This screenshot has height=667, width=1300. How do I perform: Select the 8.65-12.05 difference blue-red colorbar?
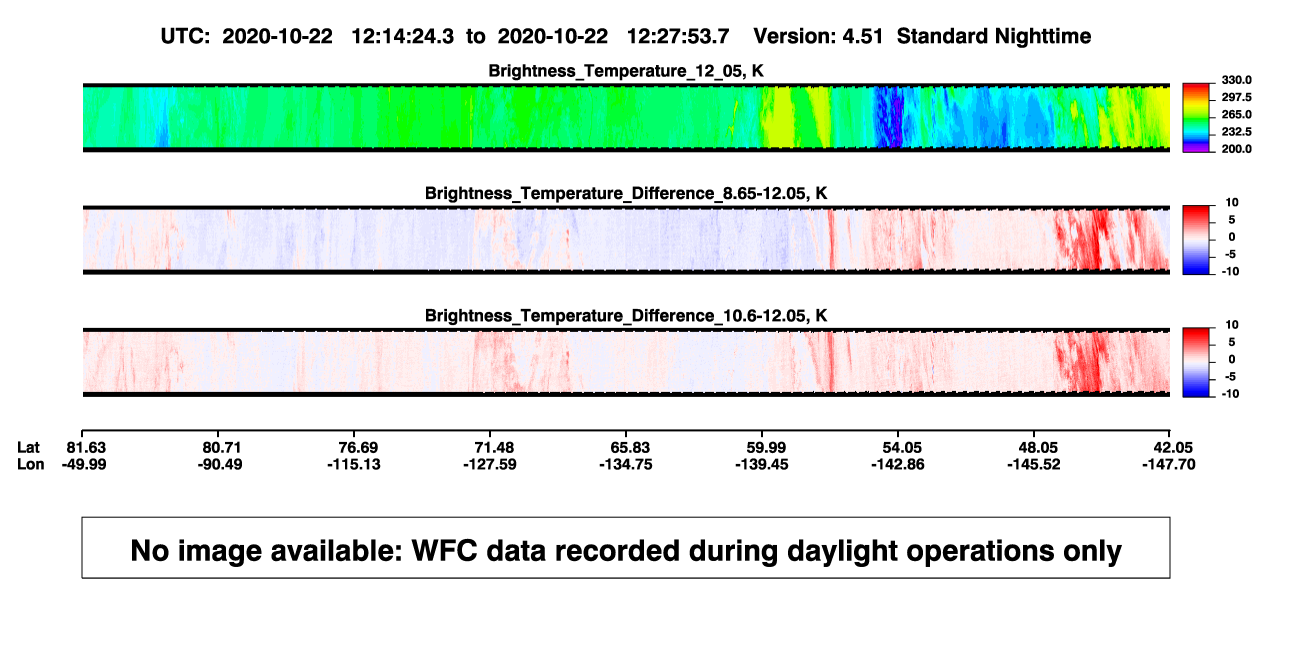(x=1196, y=239)
